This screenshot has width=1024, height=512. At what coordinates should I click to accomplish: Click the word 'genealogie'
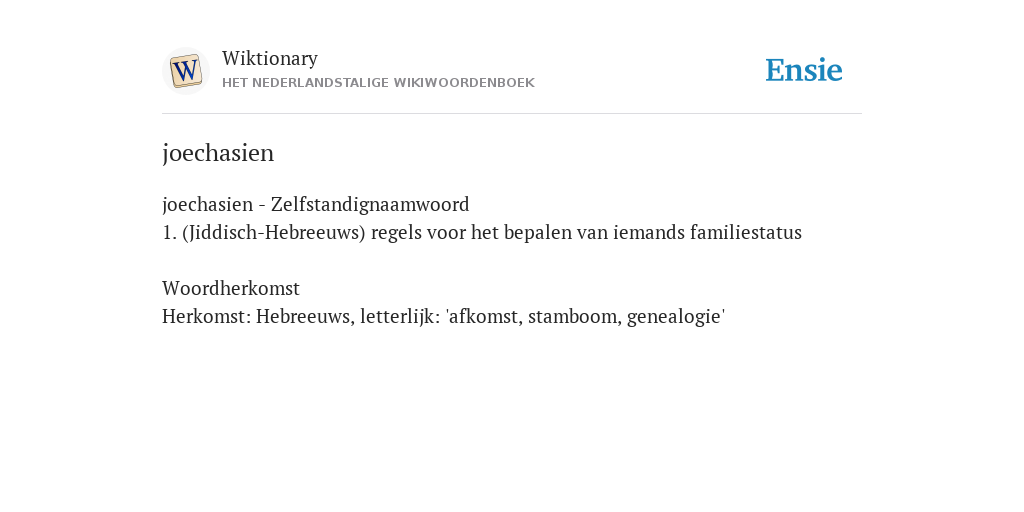(x=674, y=317)
